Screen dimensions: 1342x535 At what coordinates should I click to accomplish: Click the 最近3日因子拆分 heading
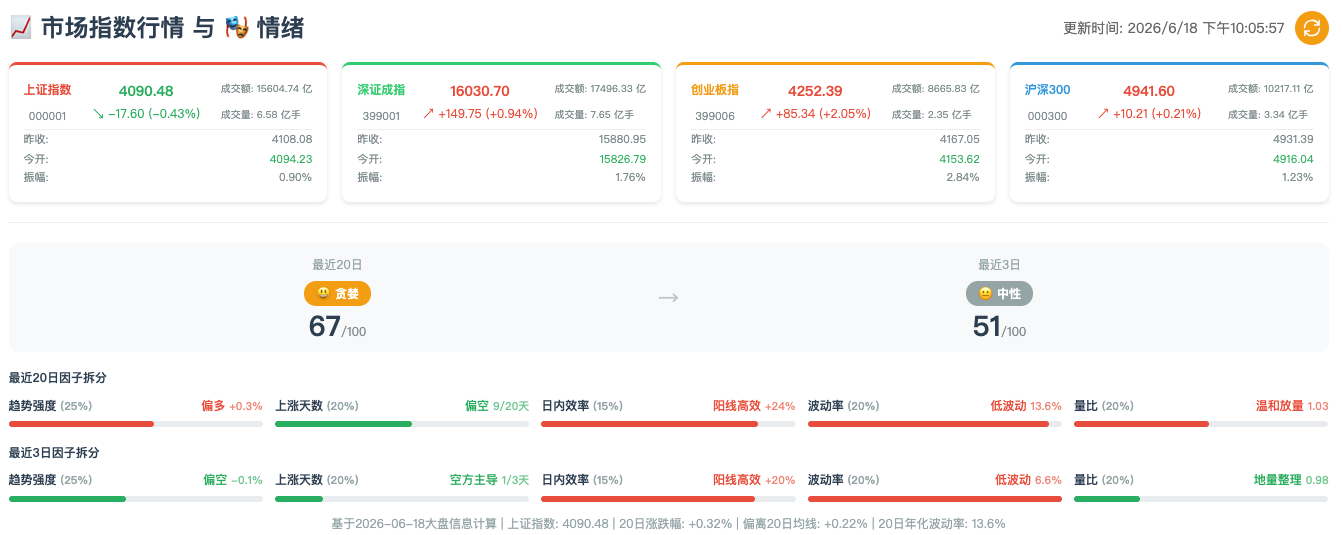(x=54, y=452)
